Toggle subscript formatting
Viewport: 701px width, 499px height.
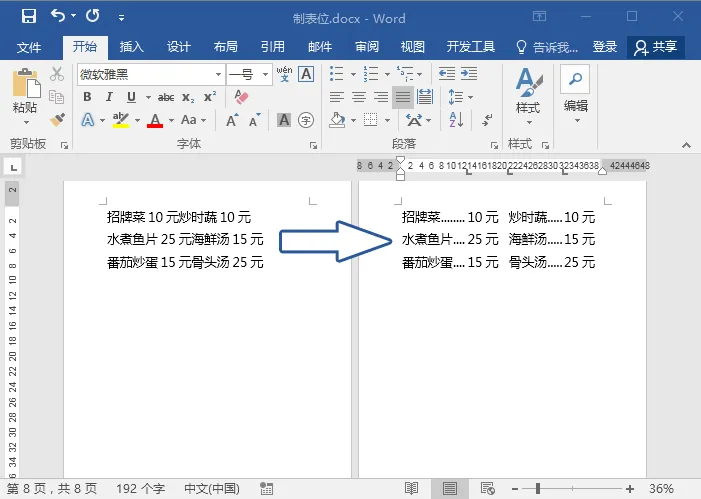point(188,97)
